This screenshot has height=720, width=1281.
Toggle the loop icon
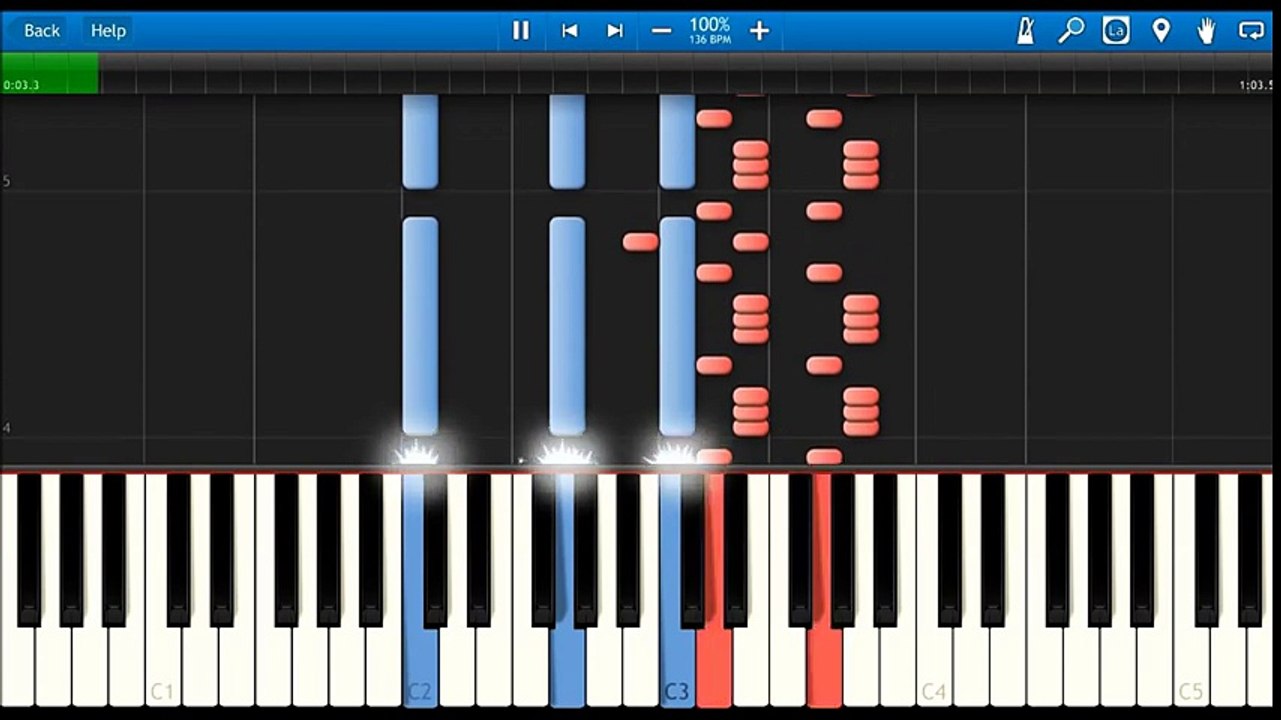pos(1252,31)
